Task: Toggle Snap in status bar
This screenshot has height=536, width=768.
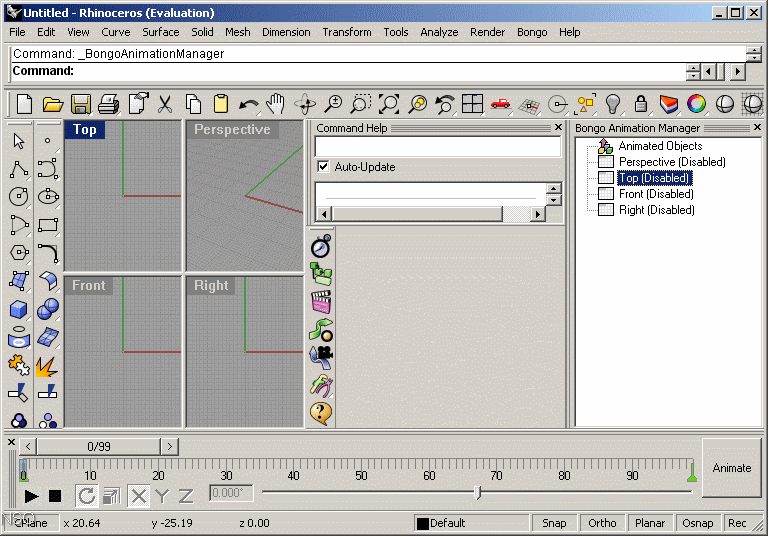Action: [x=554, y=523]
